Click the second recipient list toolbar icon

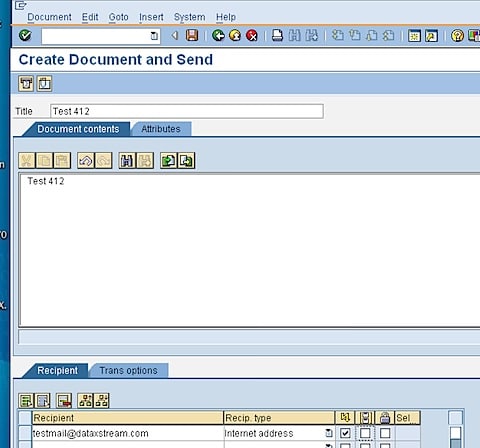coord(43,400)
